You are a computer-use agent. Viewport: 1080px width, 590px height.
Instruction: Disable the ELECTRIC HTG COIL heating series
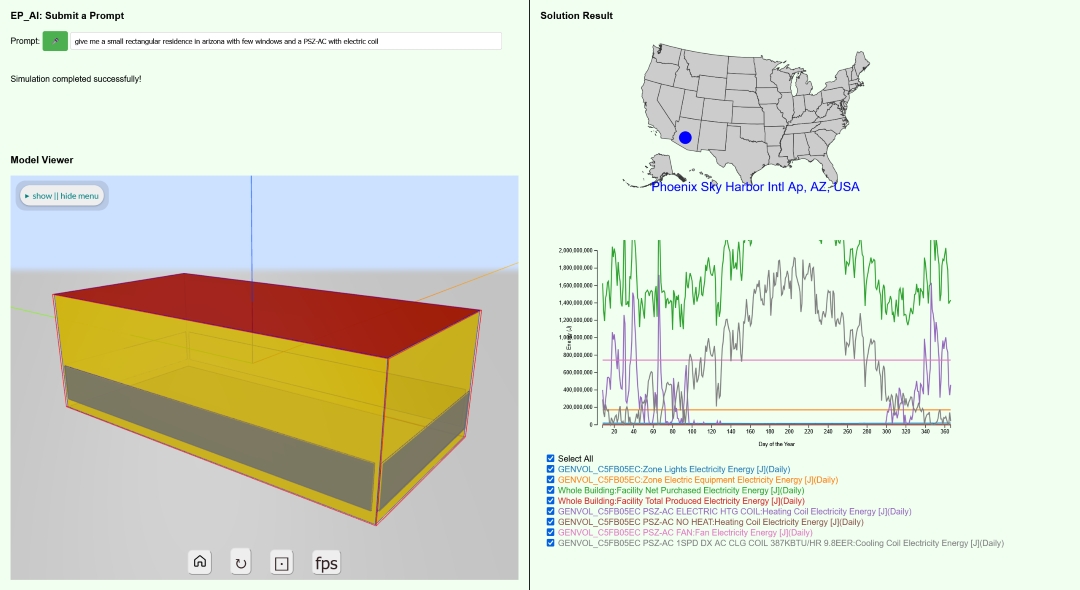(x=551, y=512)
